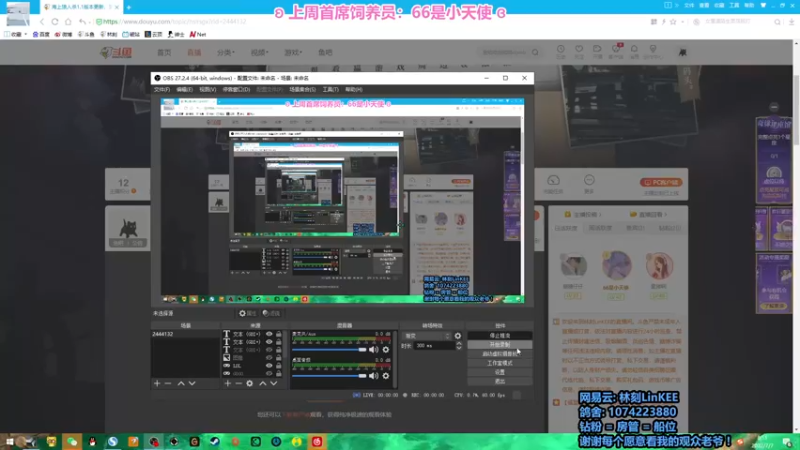Viewport: 800px width, 450px height.
Task: Open QQ penguin taskbar icon
Action: click(92, 441)
